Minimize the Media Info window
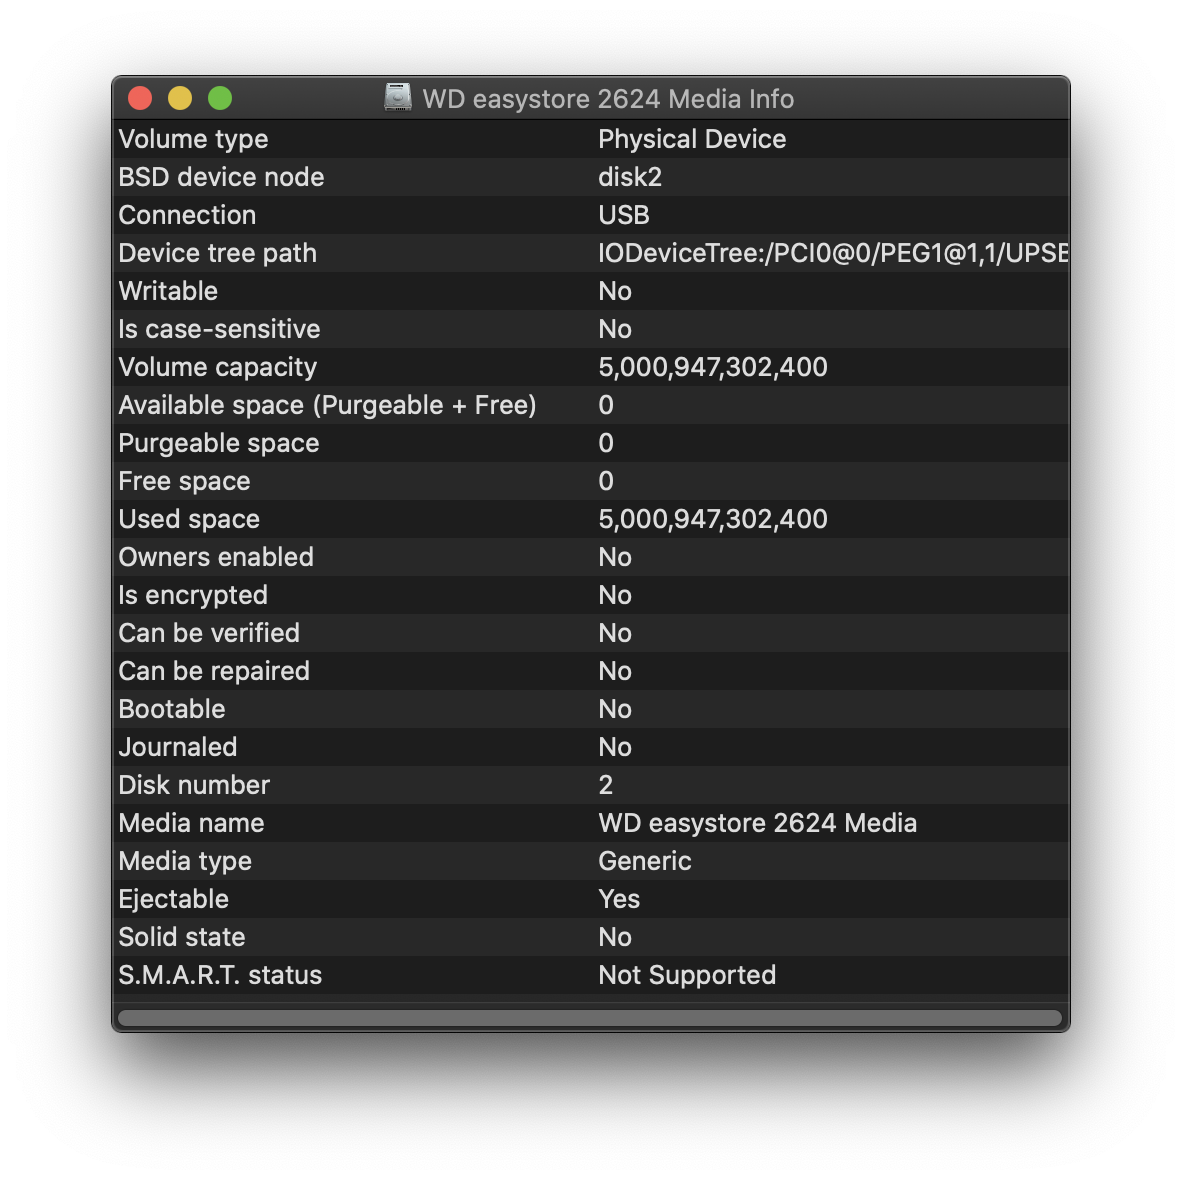 (180, 98)
